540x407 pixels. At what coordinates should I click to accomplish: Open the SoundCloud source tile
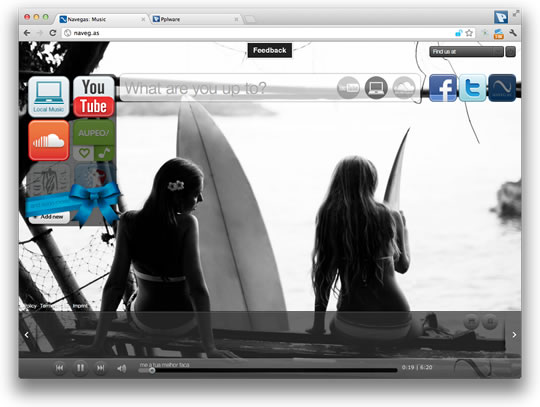coord(49,140)
